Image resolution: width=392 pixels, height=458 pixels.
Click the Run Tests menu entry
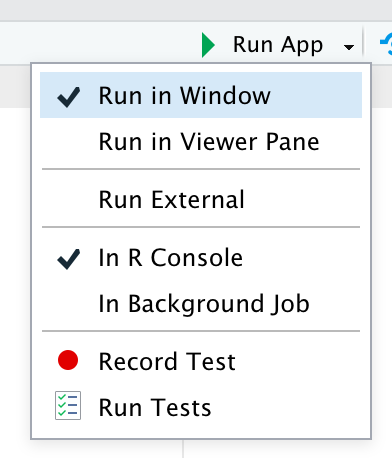201,407
